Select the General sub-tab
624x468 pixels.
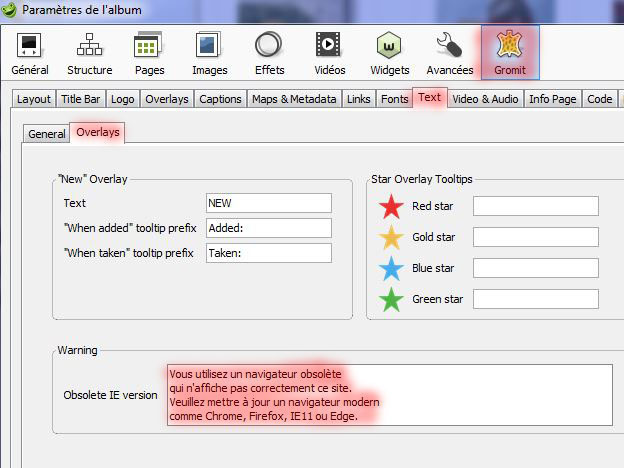tap(46, 133)
